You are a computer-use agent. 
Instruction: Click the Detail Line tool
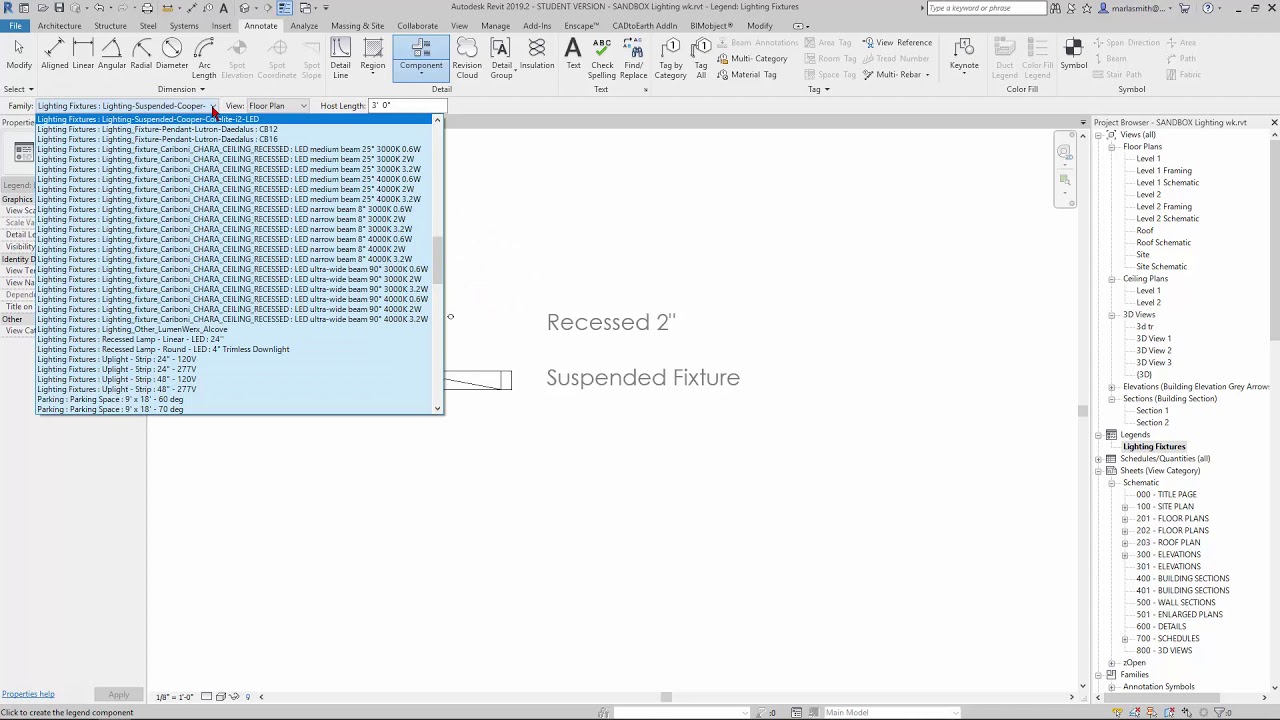point(341,58)
